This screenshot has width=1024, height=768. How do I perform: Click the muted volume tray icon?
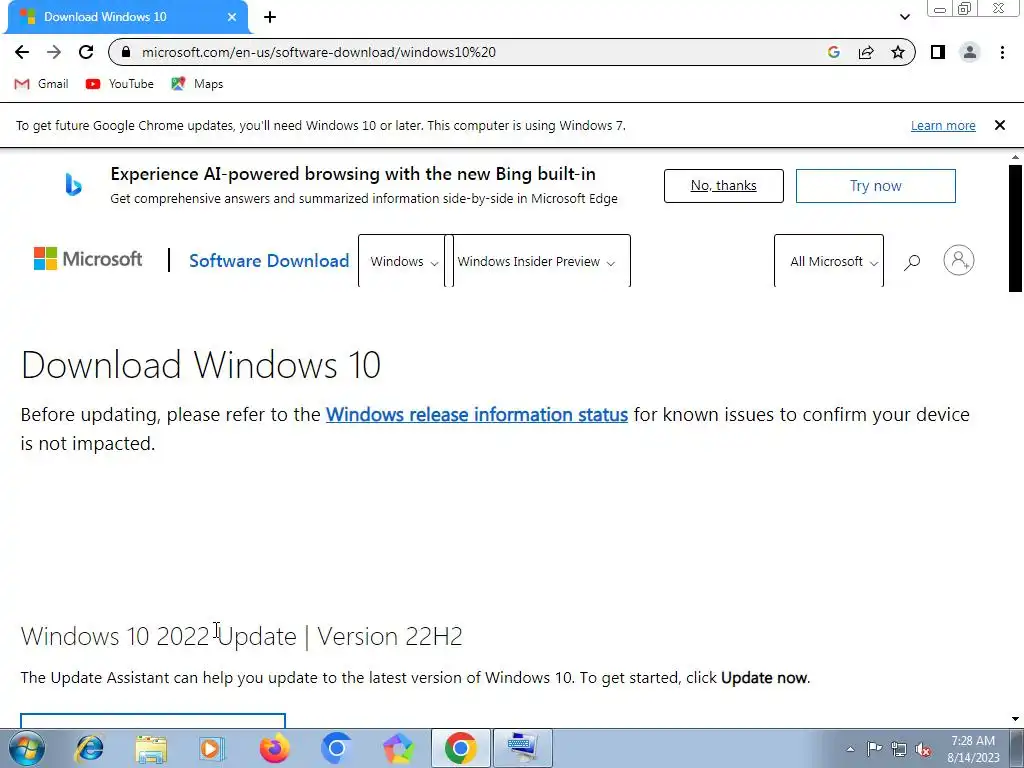(x=923, y=750)
